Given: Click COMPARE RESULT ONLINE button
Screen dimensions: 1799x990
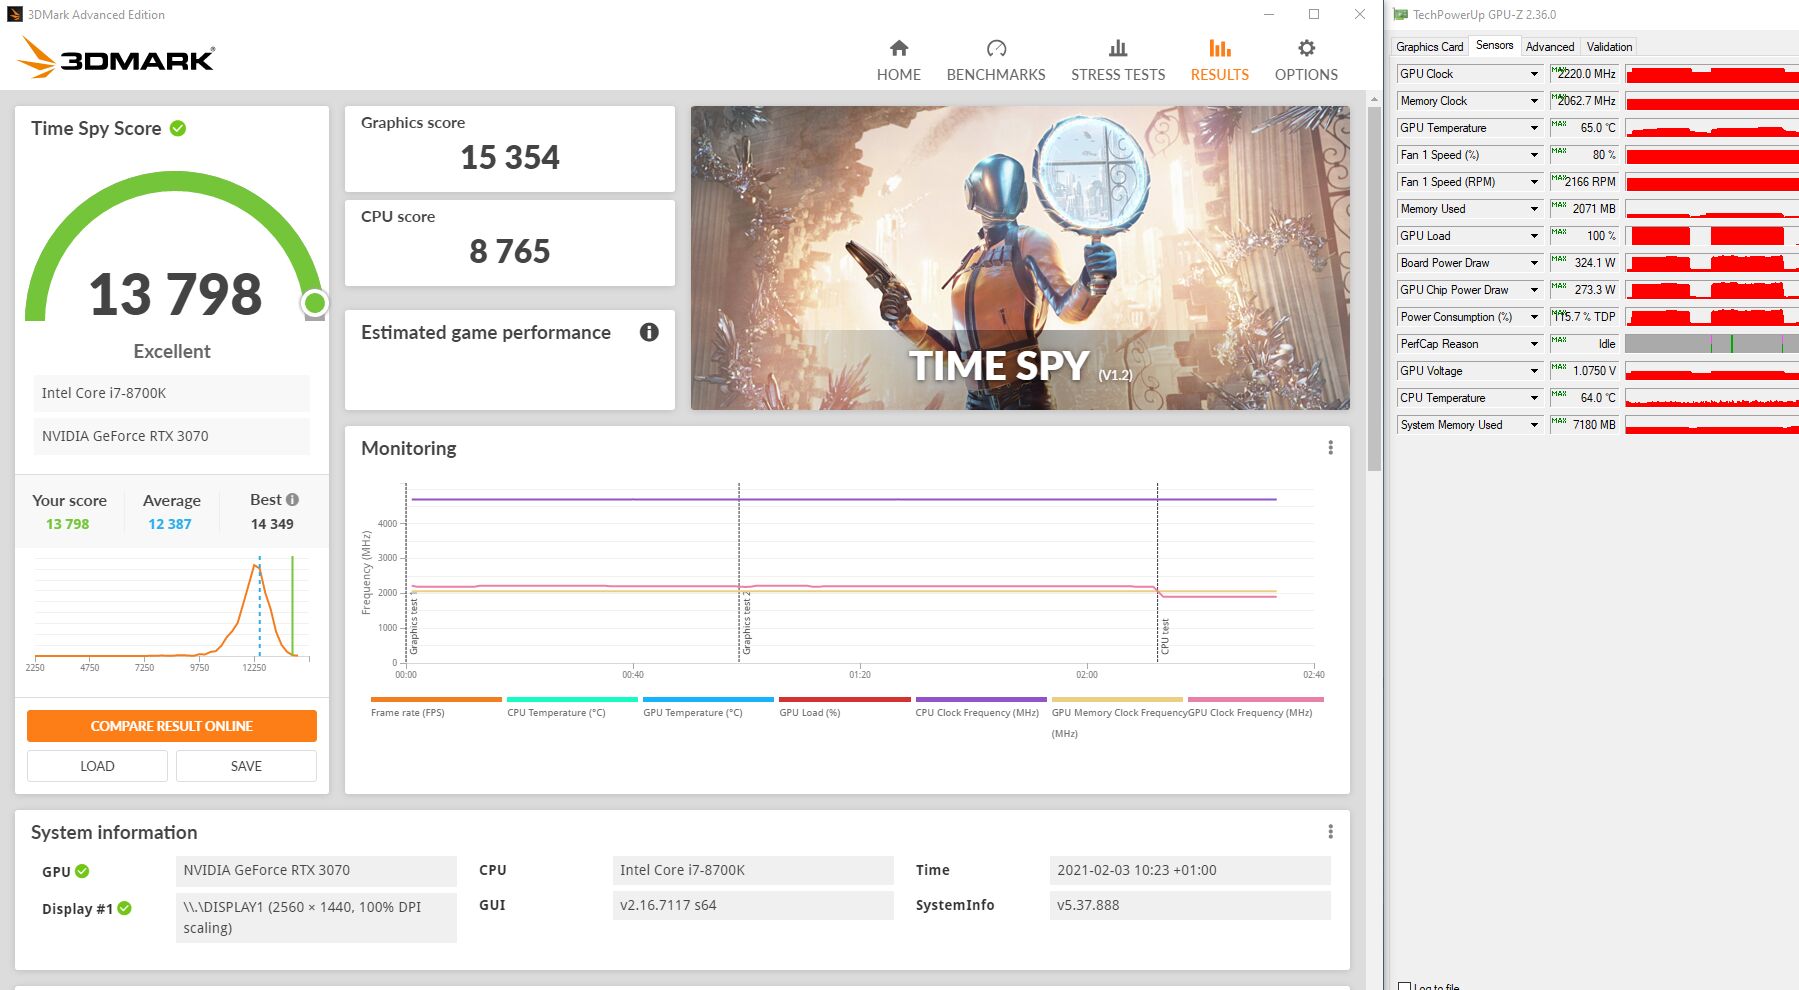Looking at the screenshot, I should coord(172,726).
